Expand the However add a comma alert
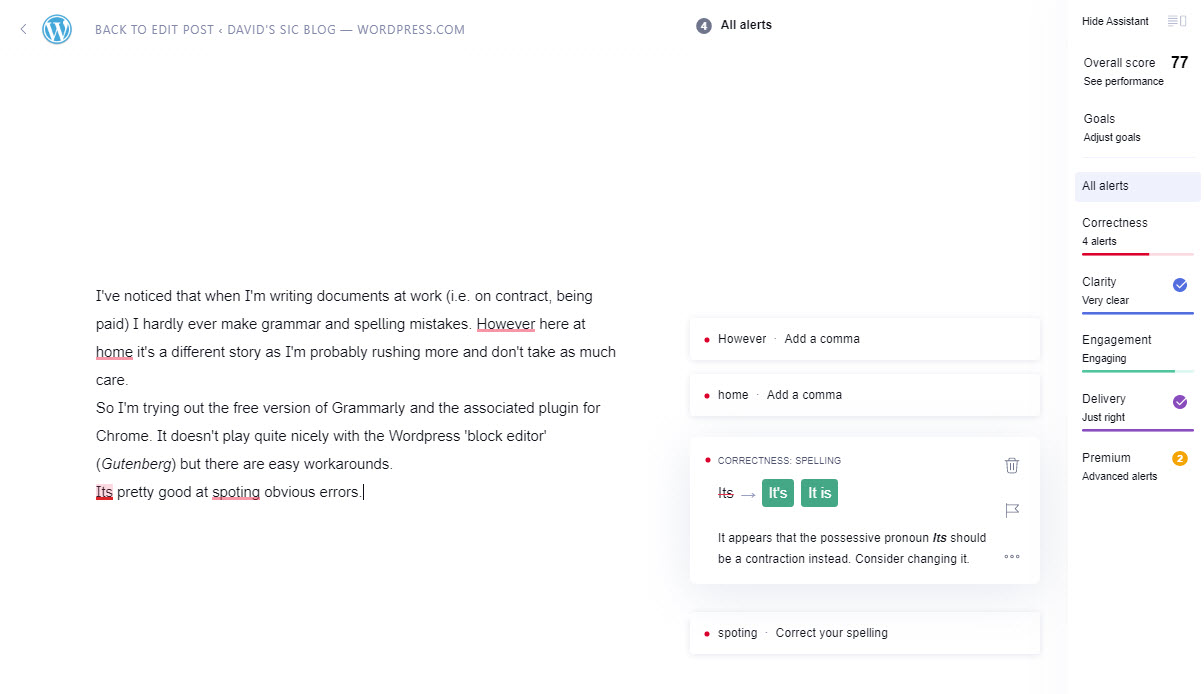 tap(865, 339)
